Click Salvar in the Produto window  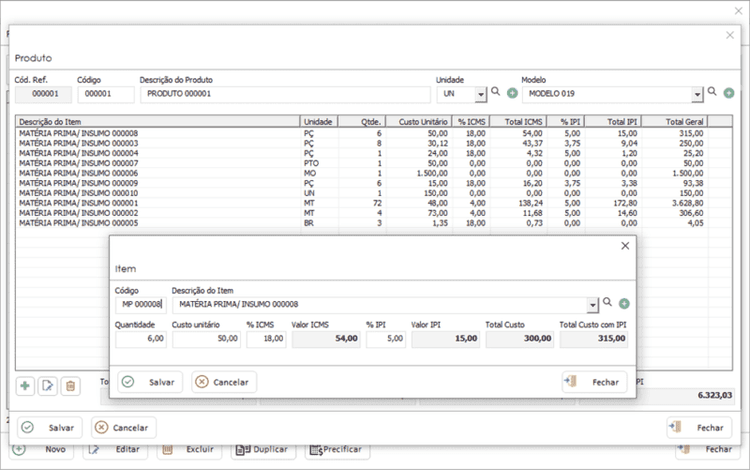click(x=50, y=427)
